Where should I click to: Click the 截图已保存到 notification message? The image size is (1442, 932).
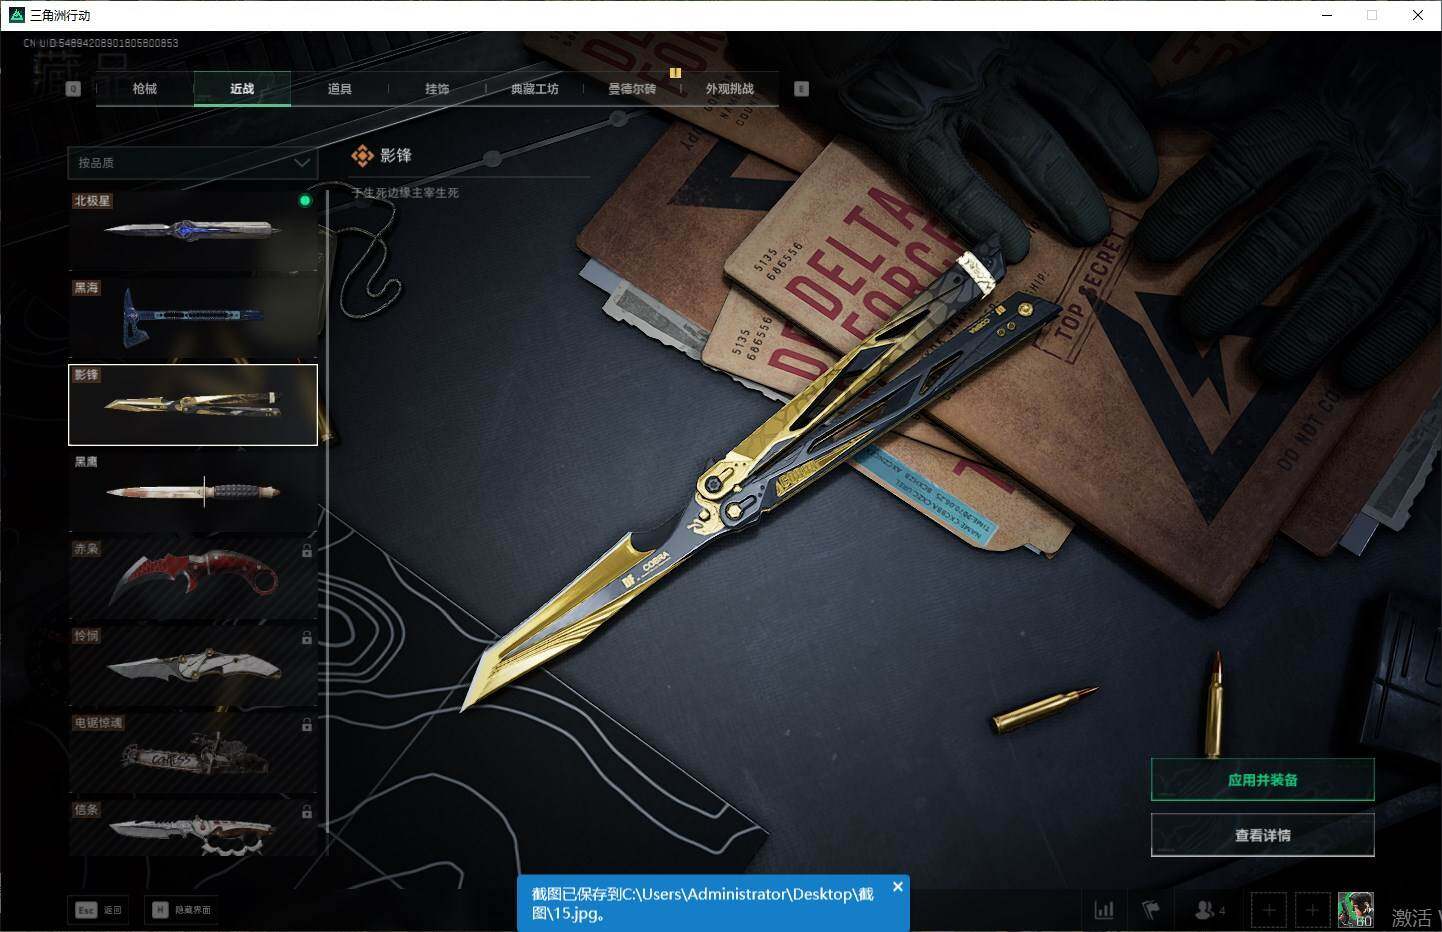pyautogui.click(x=702, y=903)
